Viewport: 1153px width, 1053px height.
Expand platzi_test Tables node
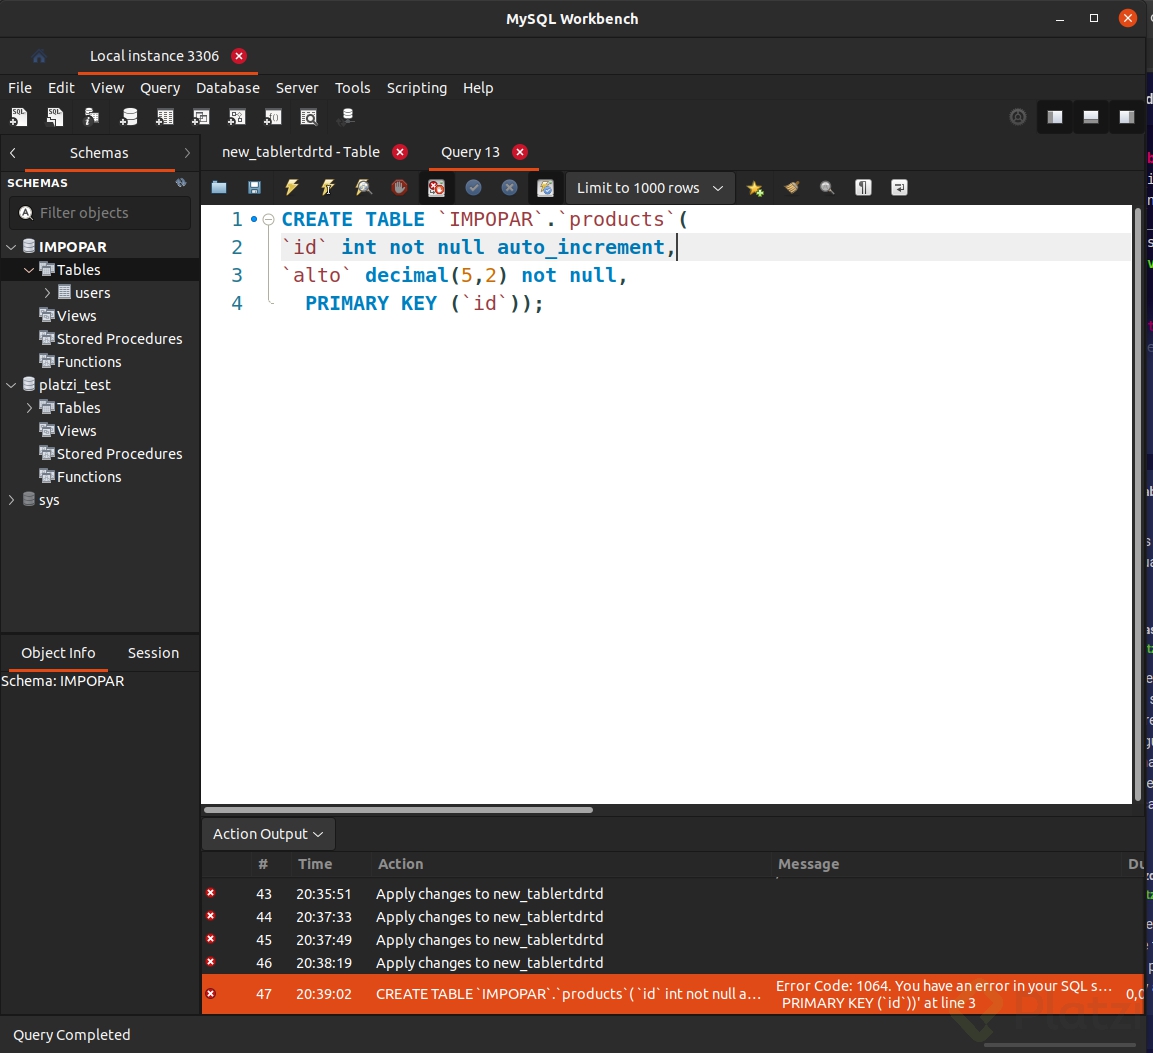click(x=29, y=407)
